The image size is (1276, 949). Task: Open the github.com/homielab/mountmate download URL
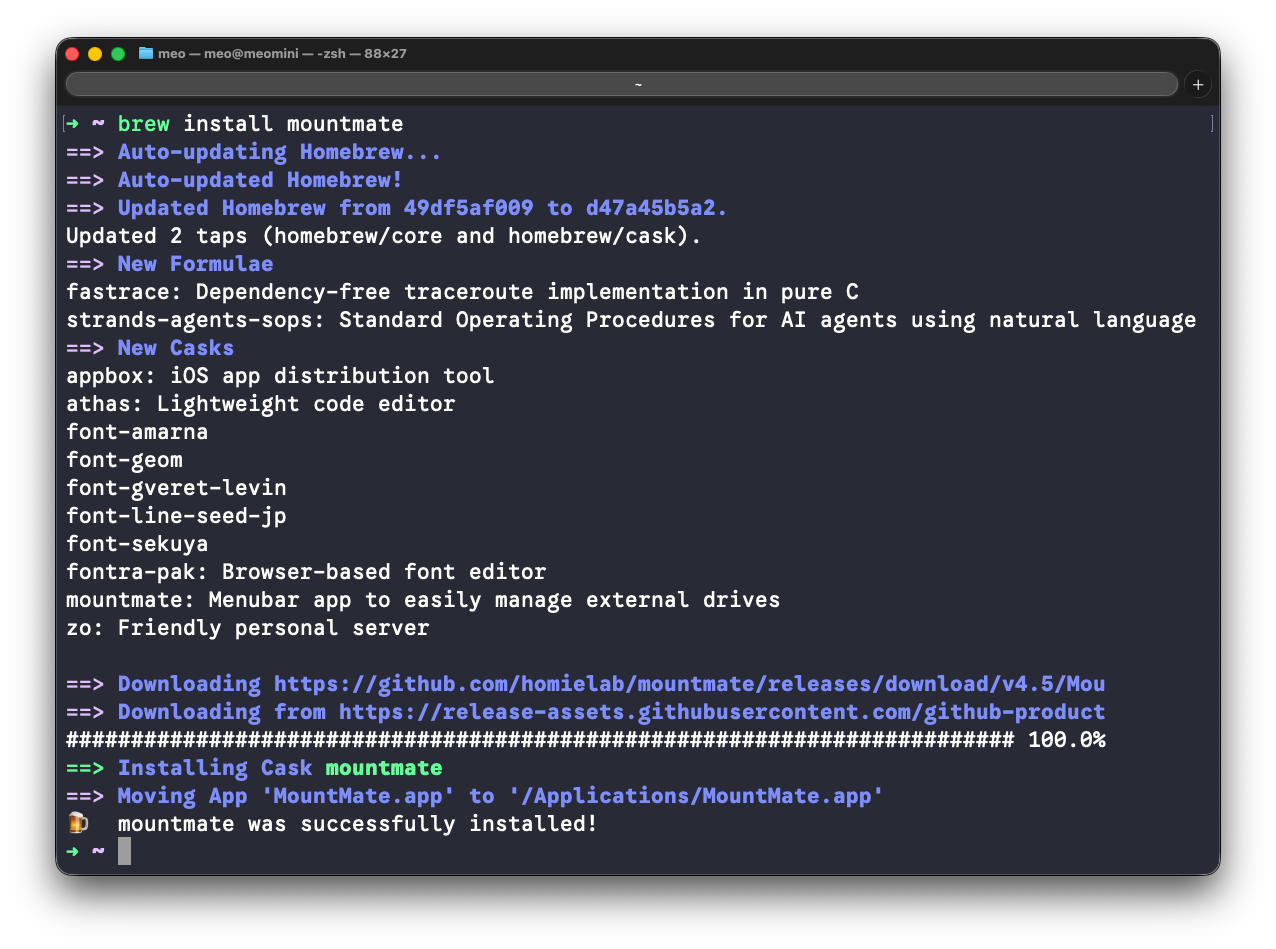pos(689,684)
